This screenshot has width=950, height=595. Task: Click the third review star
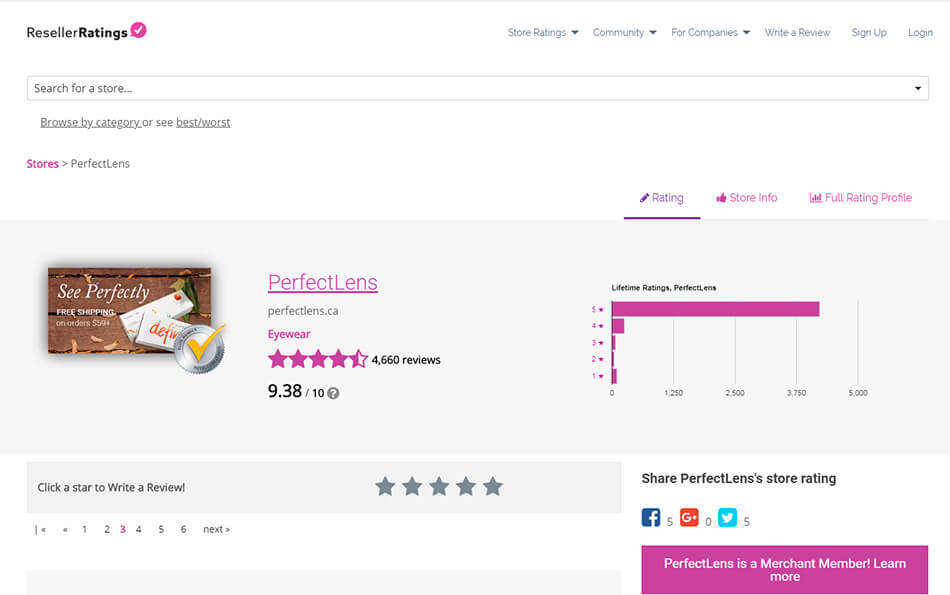point(439,486)
